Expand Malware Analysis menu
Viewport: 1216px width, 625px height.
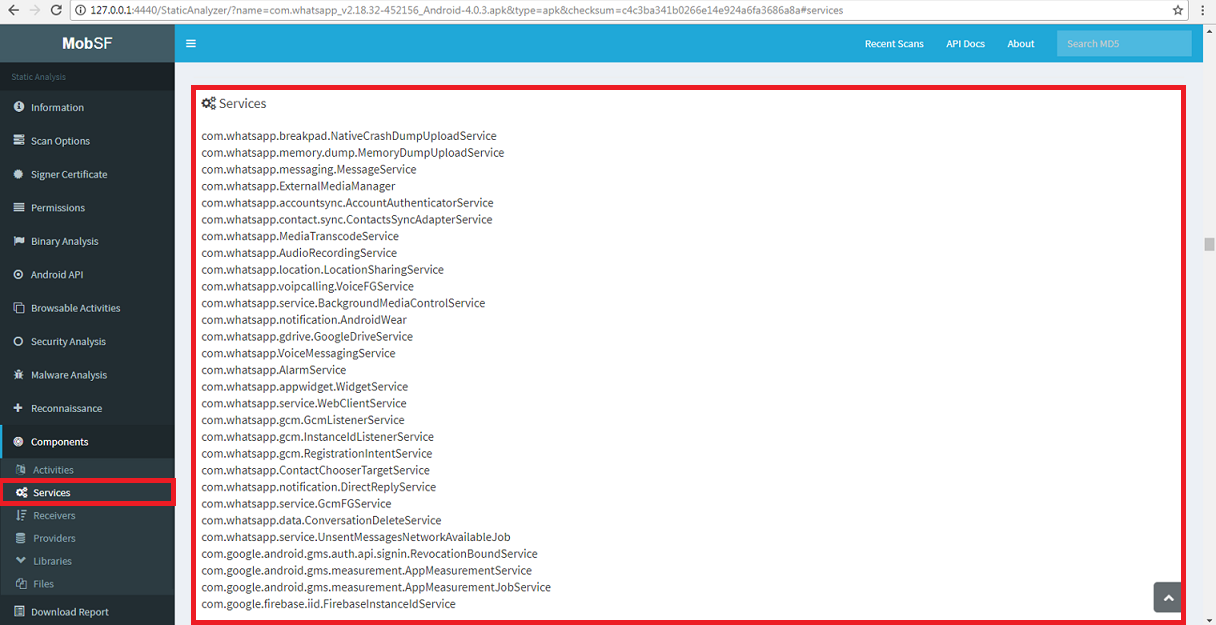[87, 375]
